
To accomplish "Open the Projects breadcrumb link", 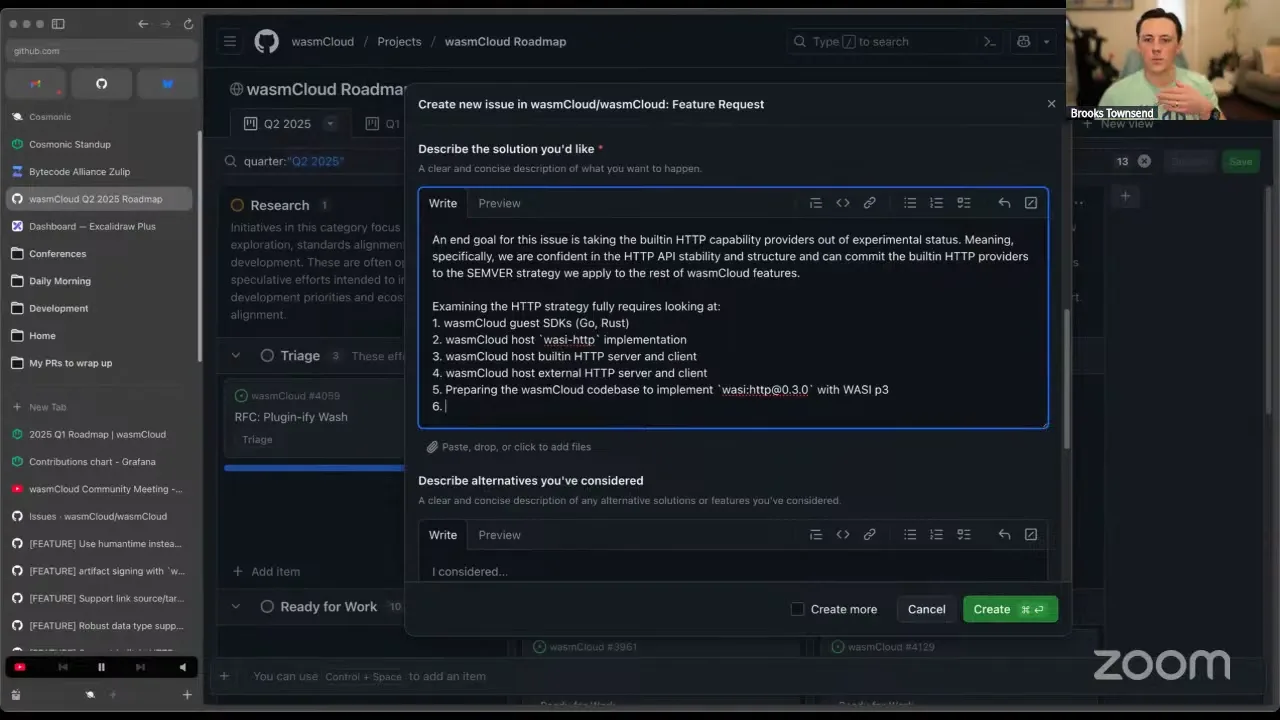I will 399,41.
